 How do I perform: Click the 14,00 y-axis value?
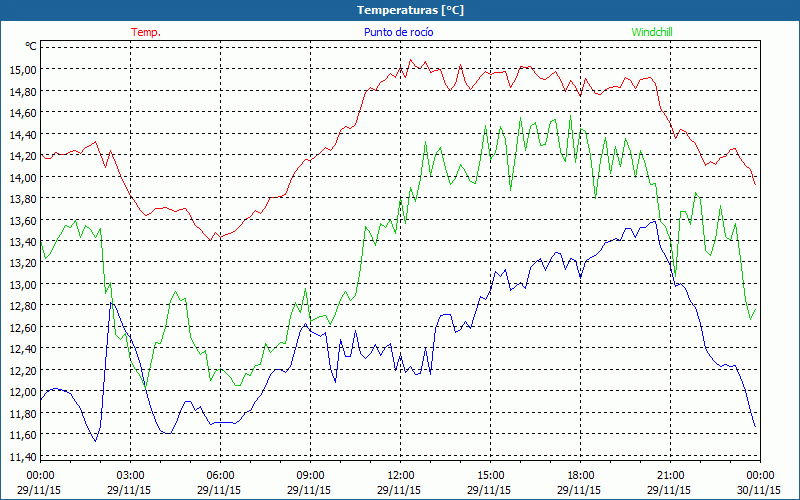point(23,178)
